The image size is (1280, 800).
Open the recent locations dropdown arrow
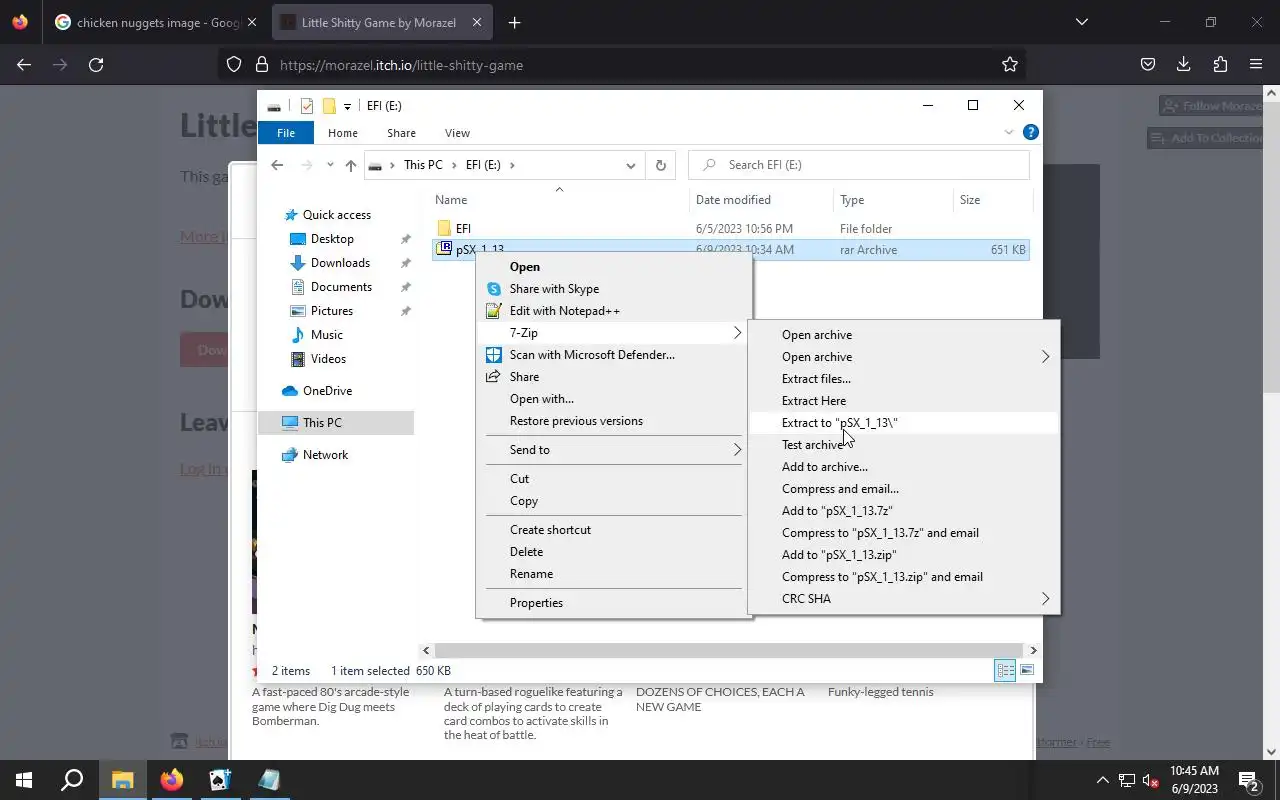pos(330,165)
